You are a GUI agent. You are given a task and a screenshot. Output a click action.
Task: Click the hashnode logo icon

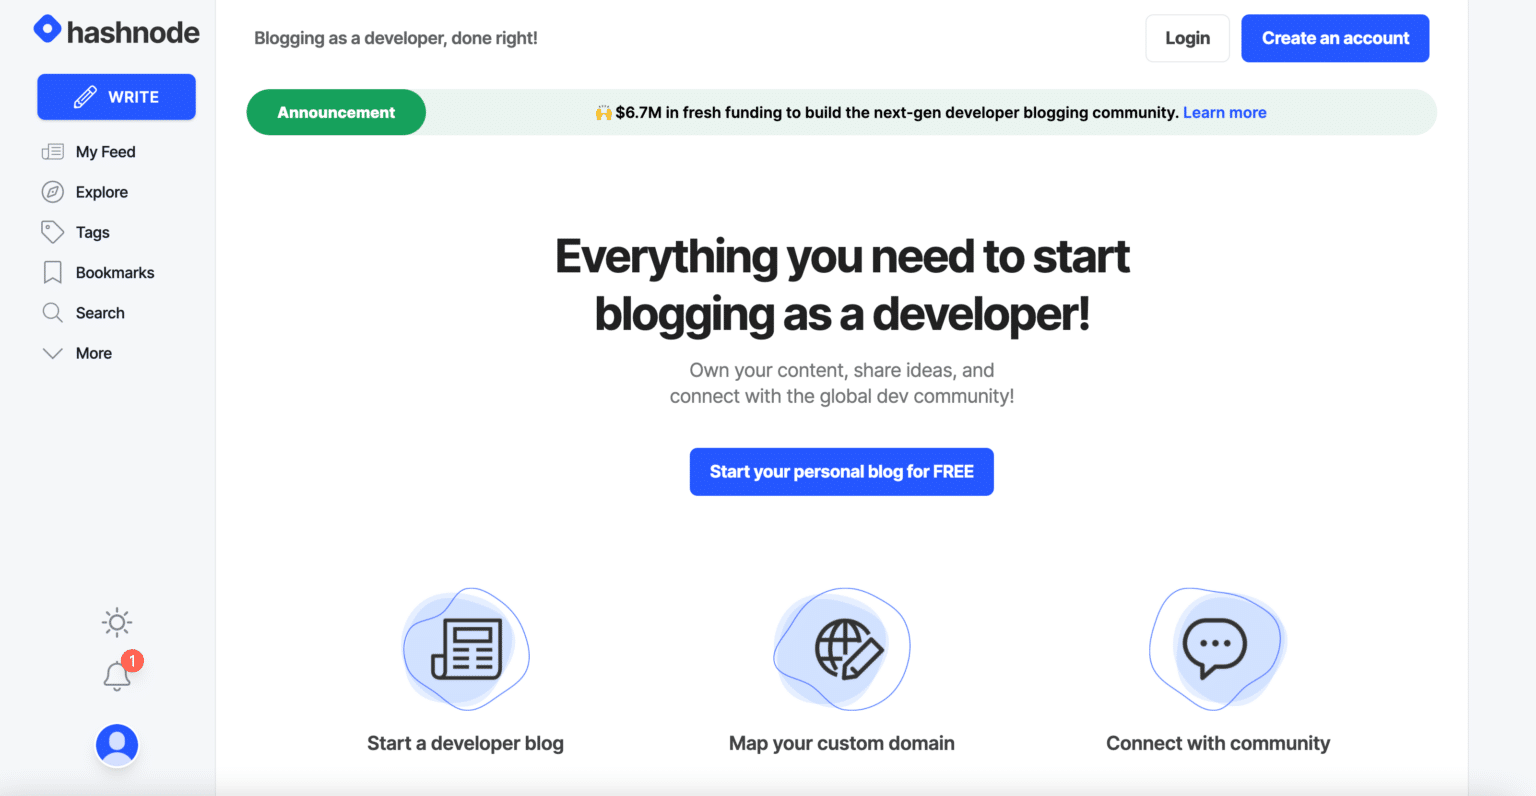click(47, 29)
